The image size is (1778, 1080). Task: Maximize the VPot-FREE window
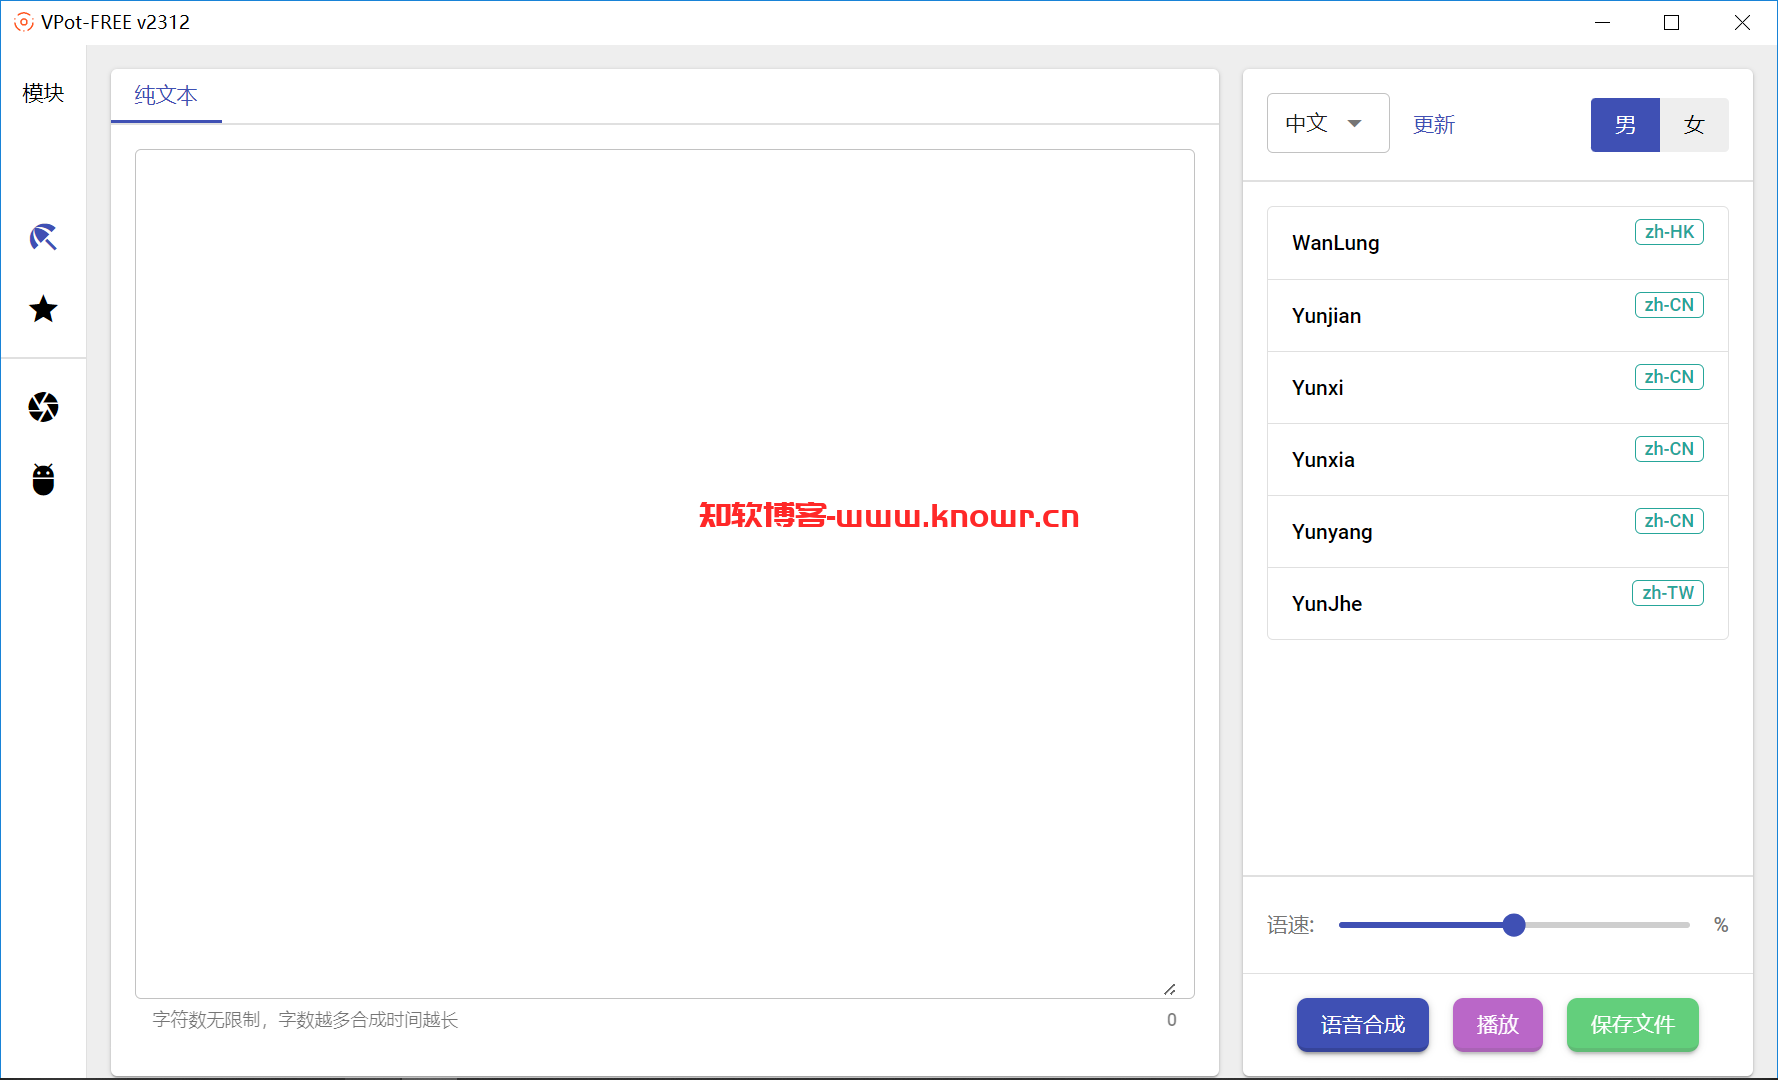1671,22
